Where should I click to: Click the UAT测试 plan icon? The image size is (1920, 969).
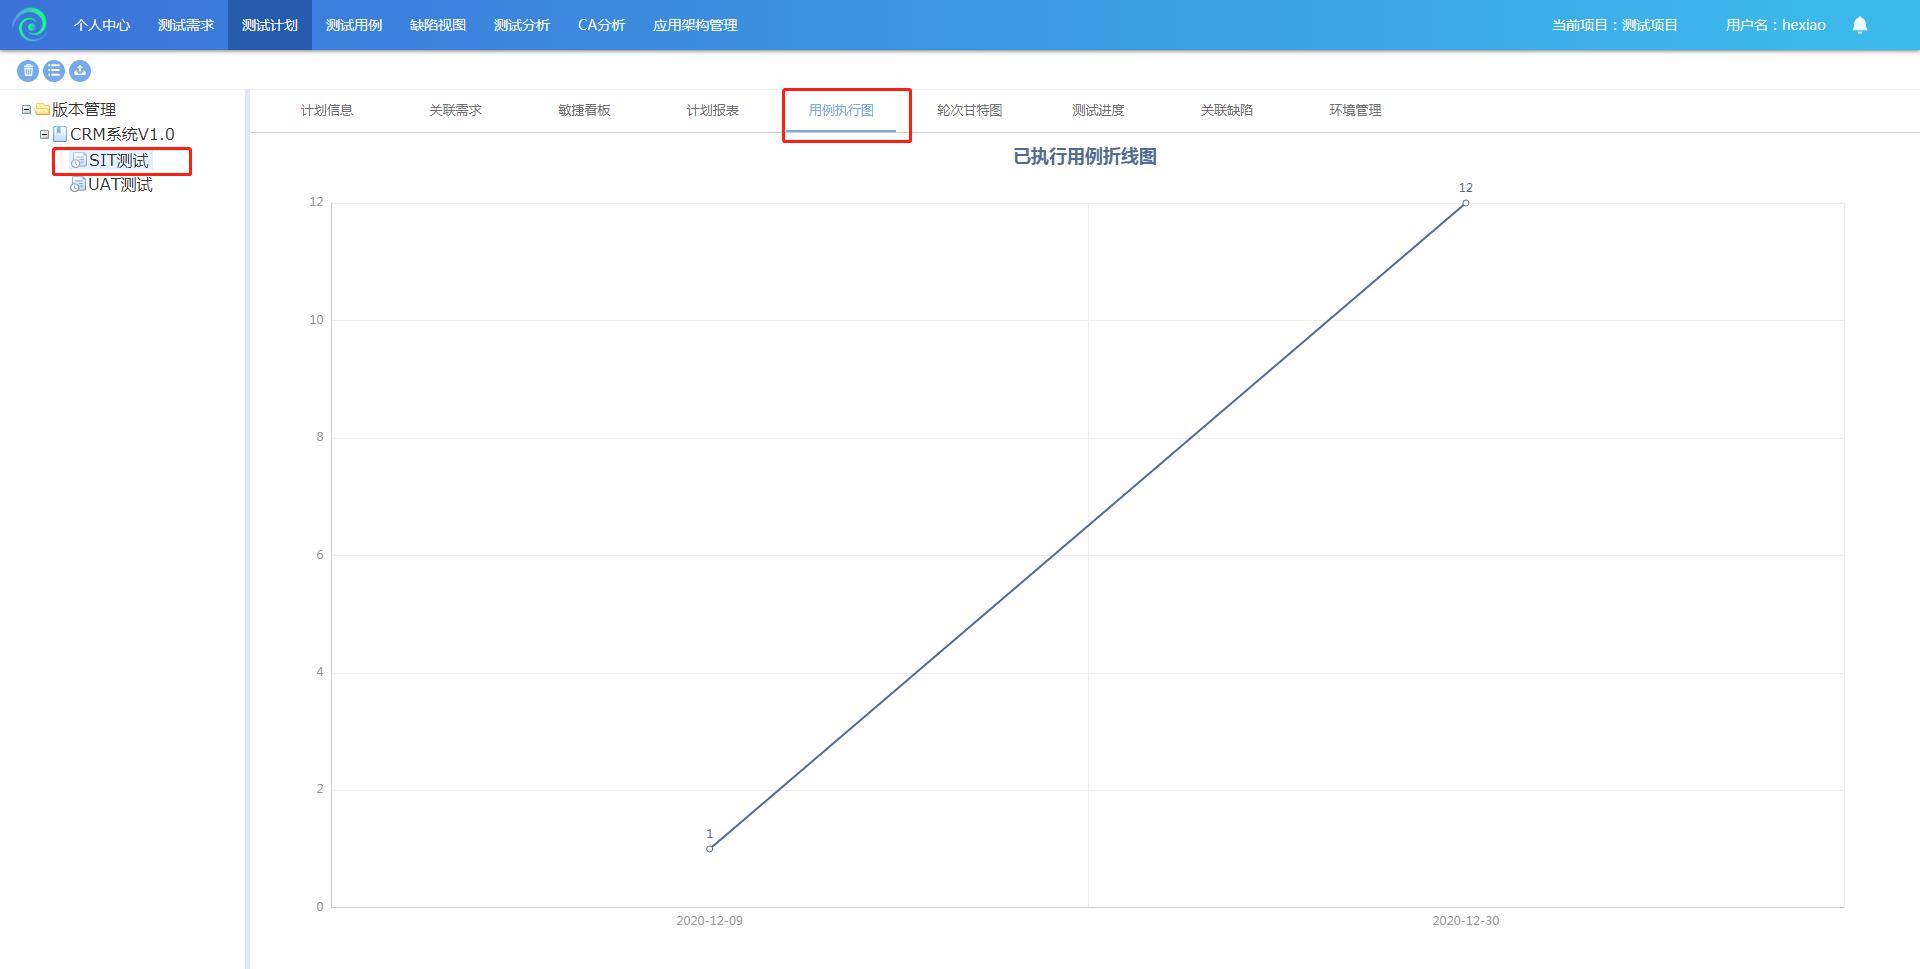tap(78, 185)
